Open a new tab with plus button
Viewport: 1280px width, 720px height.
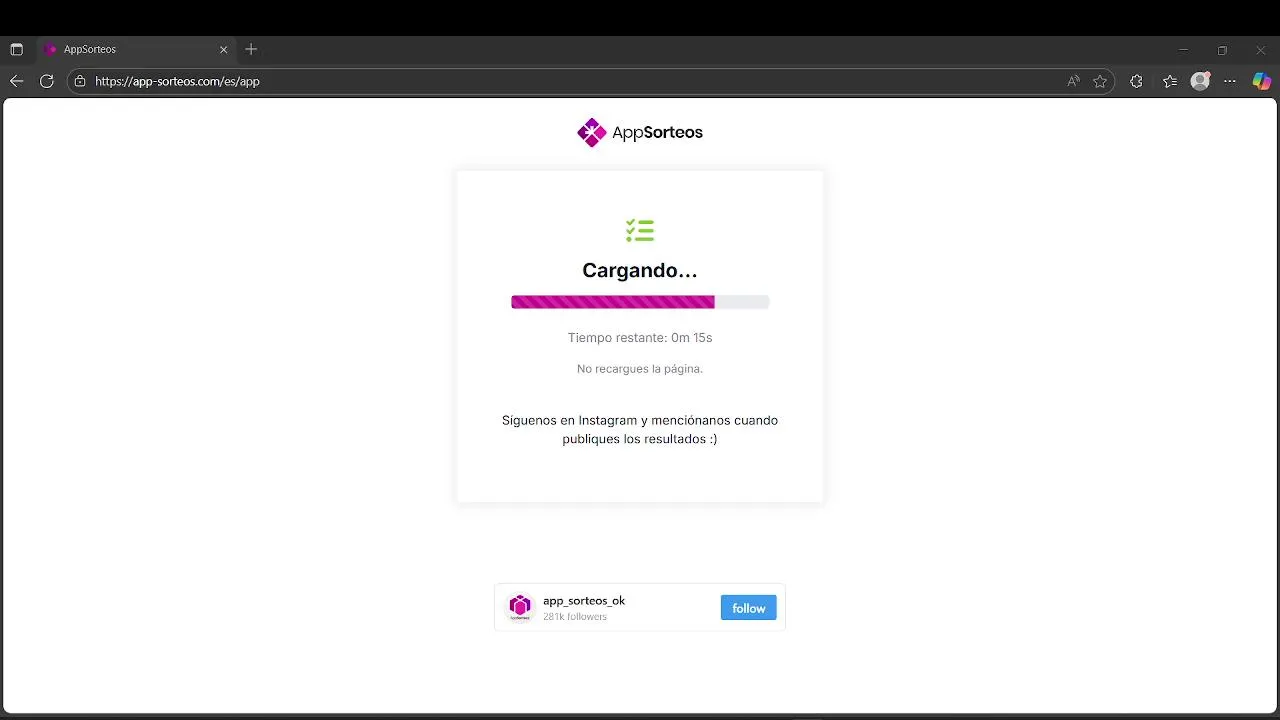click(251, 49)
